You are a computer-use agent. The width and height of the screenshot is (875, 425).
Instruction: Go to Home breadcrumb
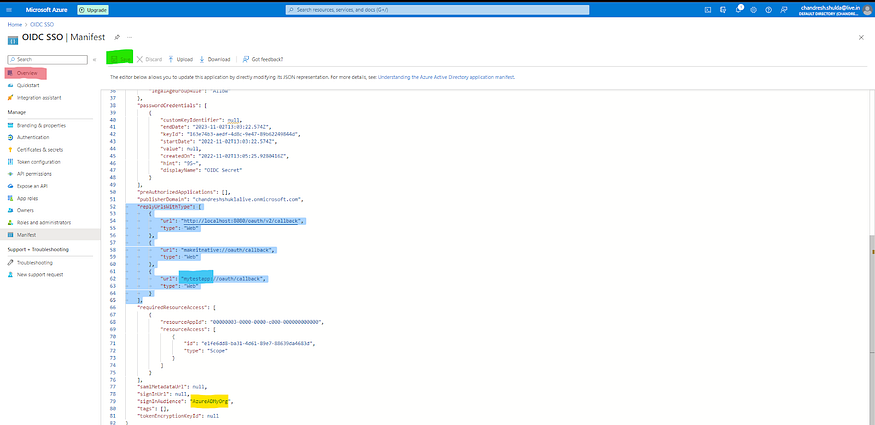(15, 25)
